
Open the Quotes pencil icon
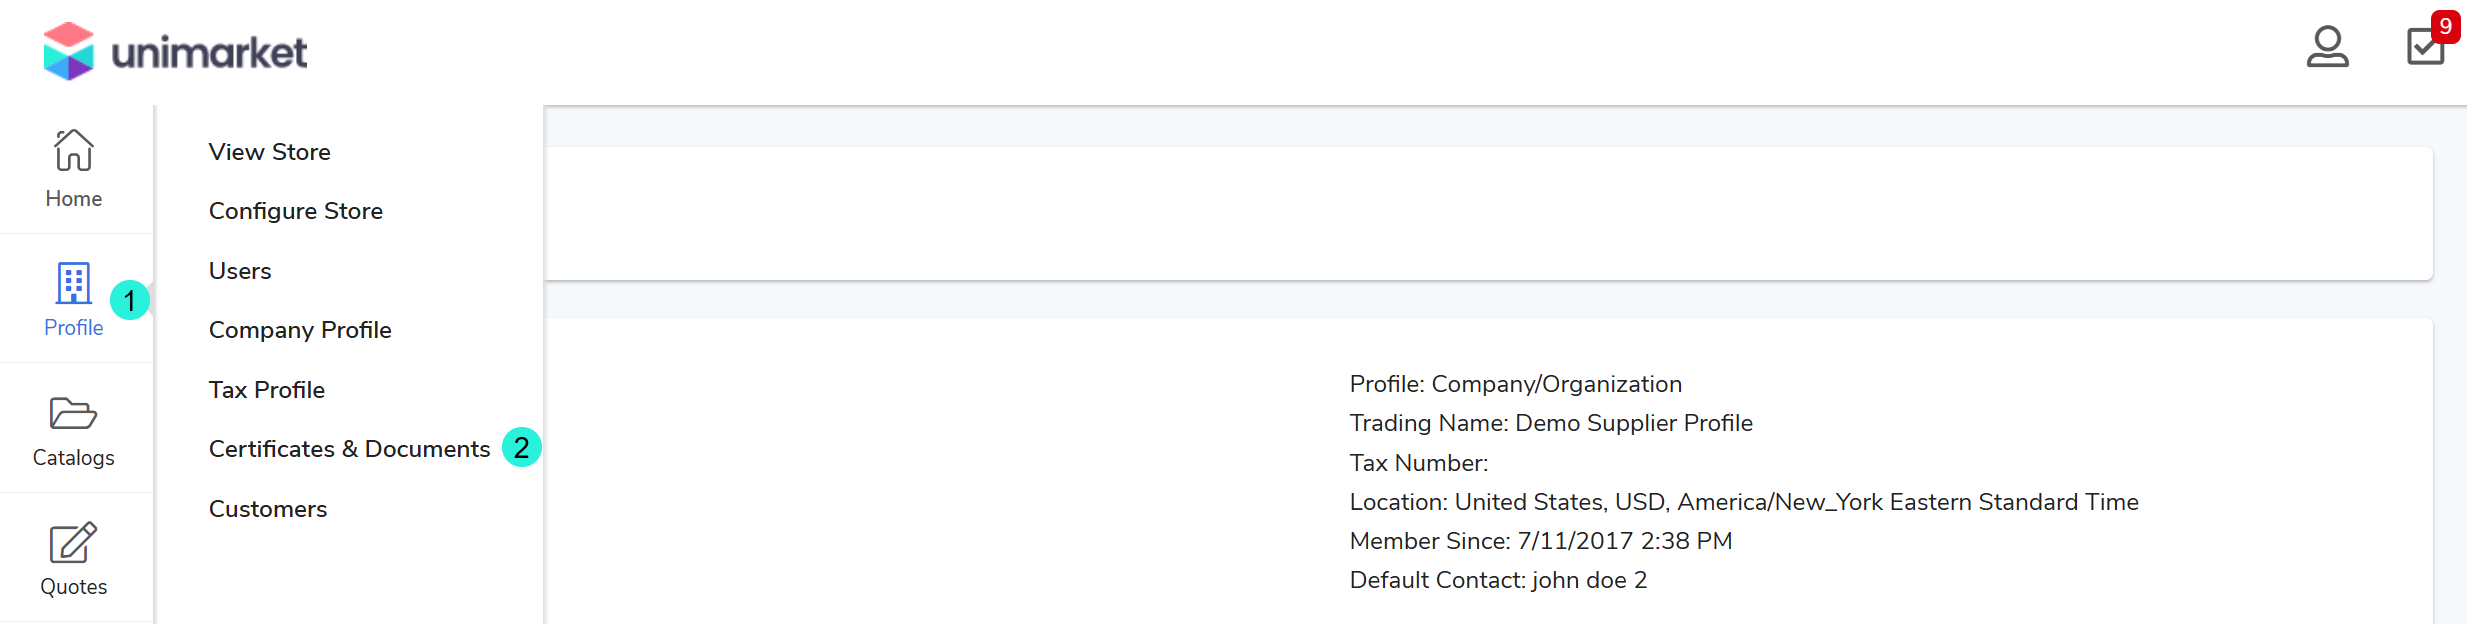[x=74, y=543]
